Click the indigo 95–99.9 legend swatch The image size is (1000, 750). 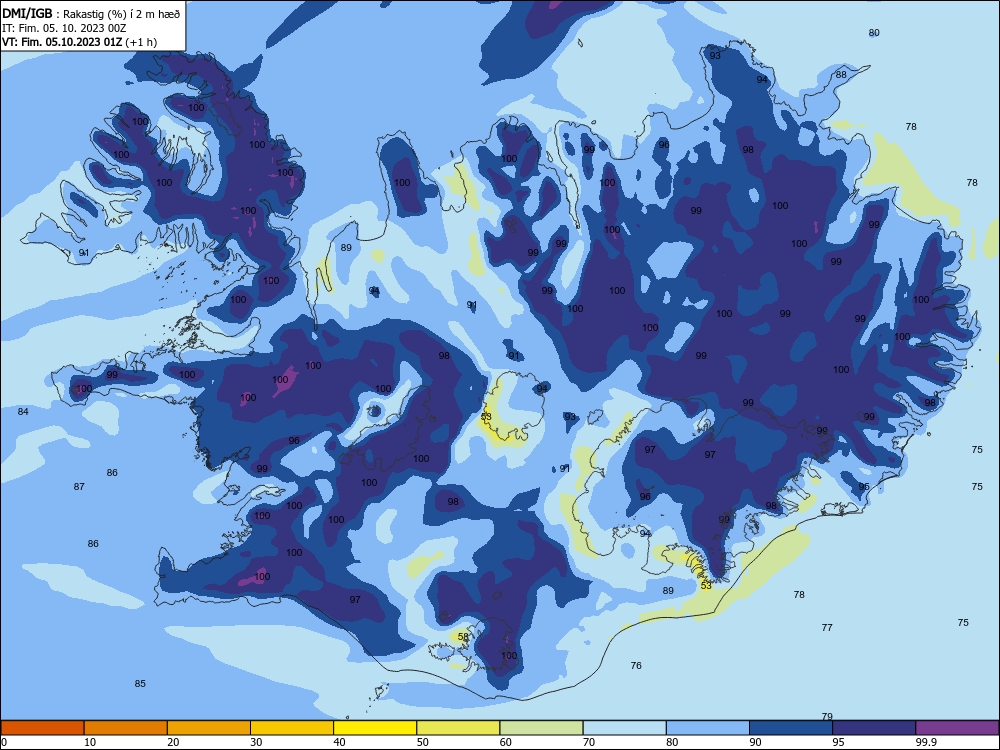[874, 728]
